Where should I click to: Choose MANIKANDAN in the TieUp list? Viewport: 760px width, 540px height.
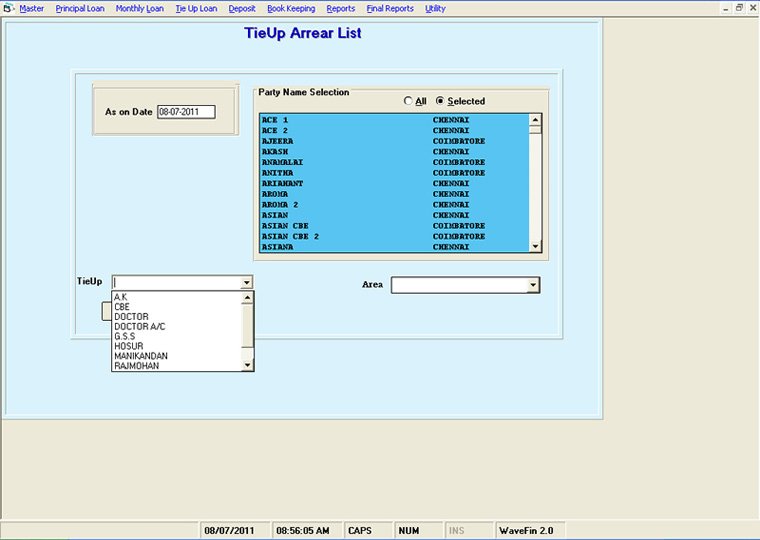141,356
